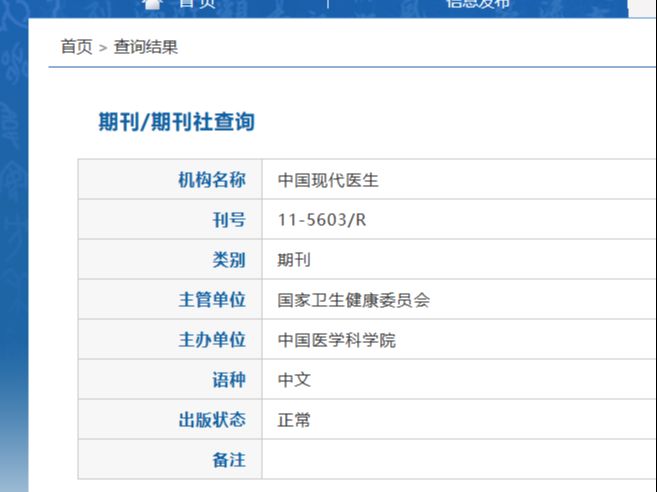Select the 刊号 value 11-5603/R

[322, 220]
